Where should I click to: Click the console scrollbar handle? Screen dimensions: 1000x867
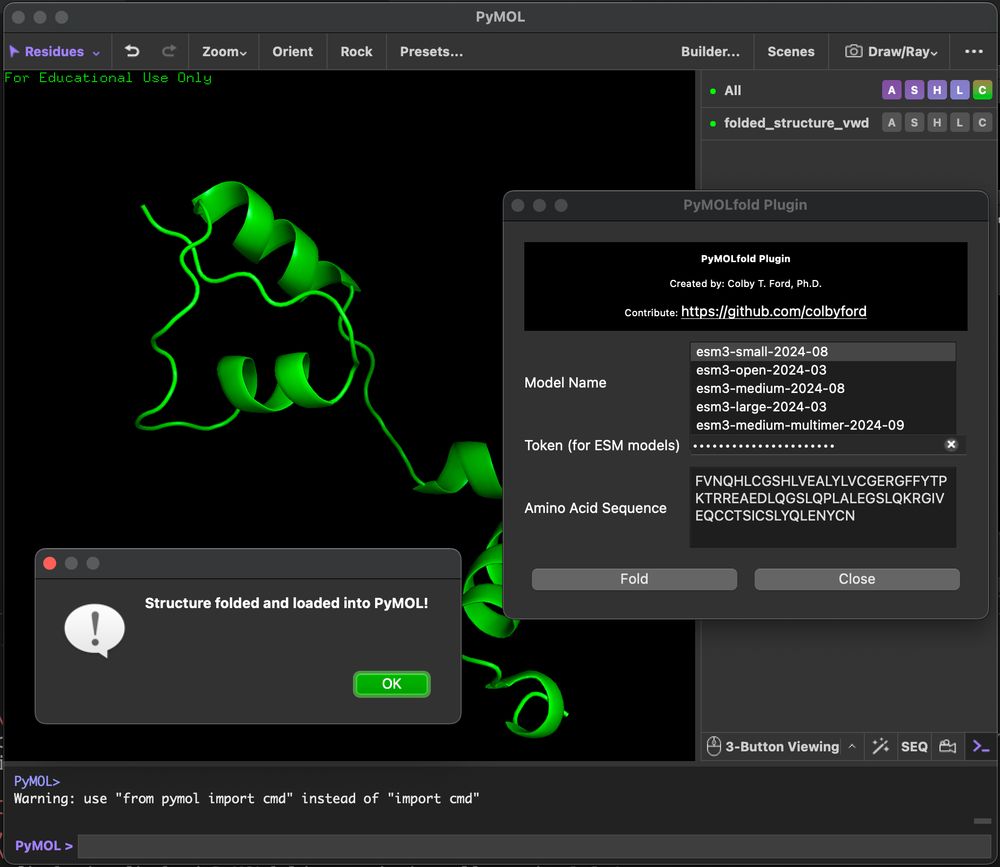click(x=982, y=821)
